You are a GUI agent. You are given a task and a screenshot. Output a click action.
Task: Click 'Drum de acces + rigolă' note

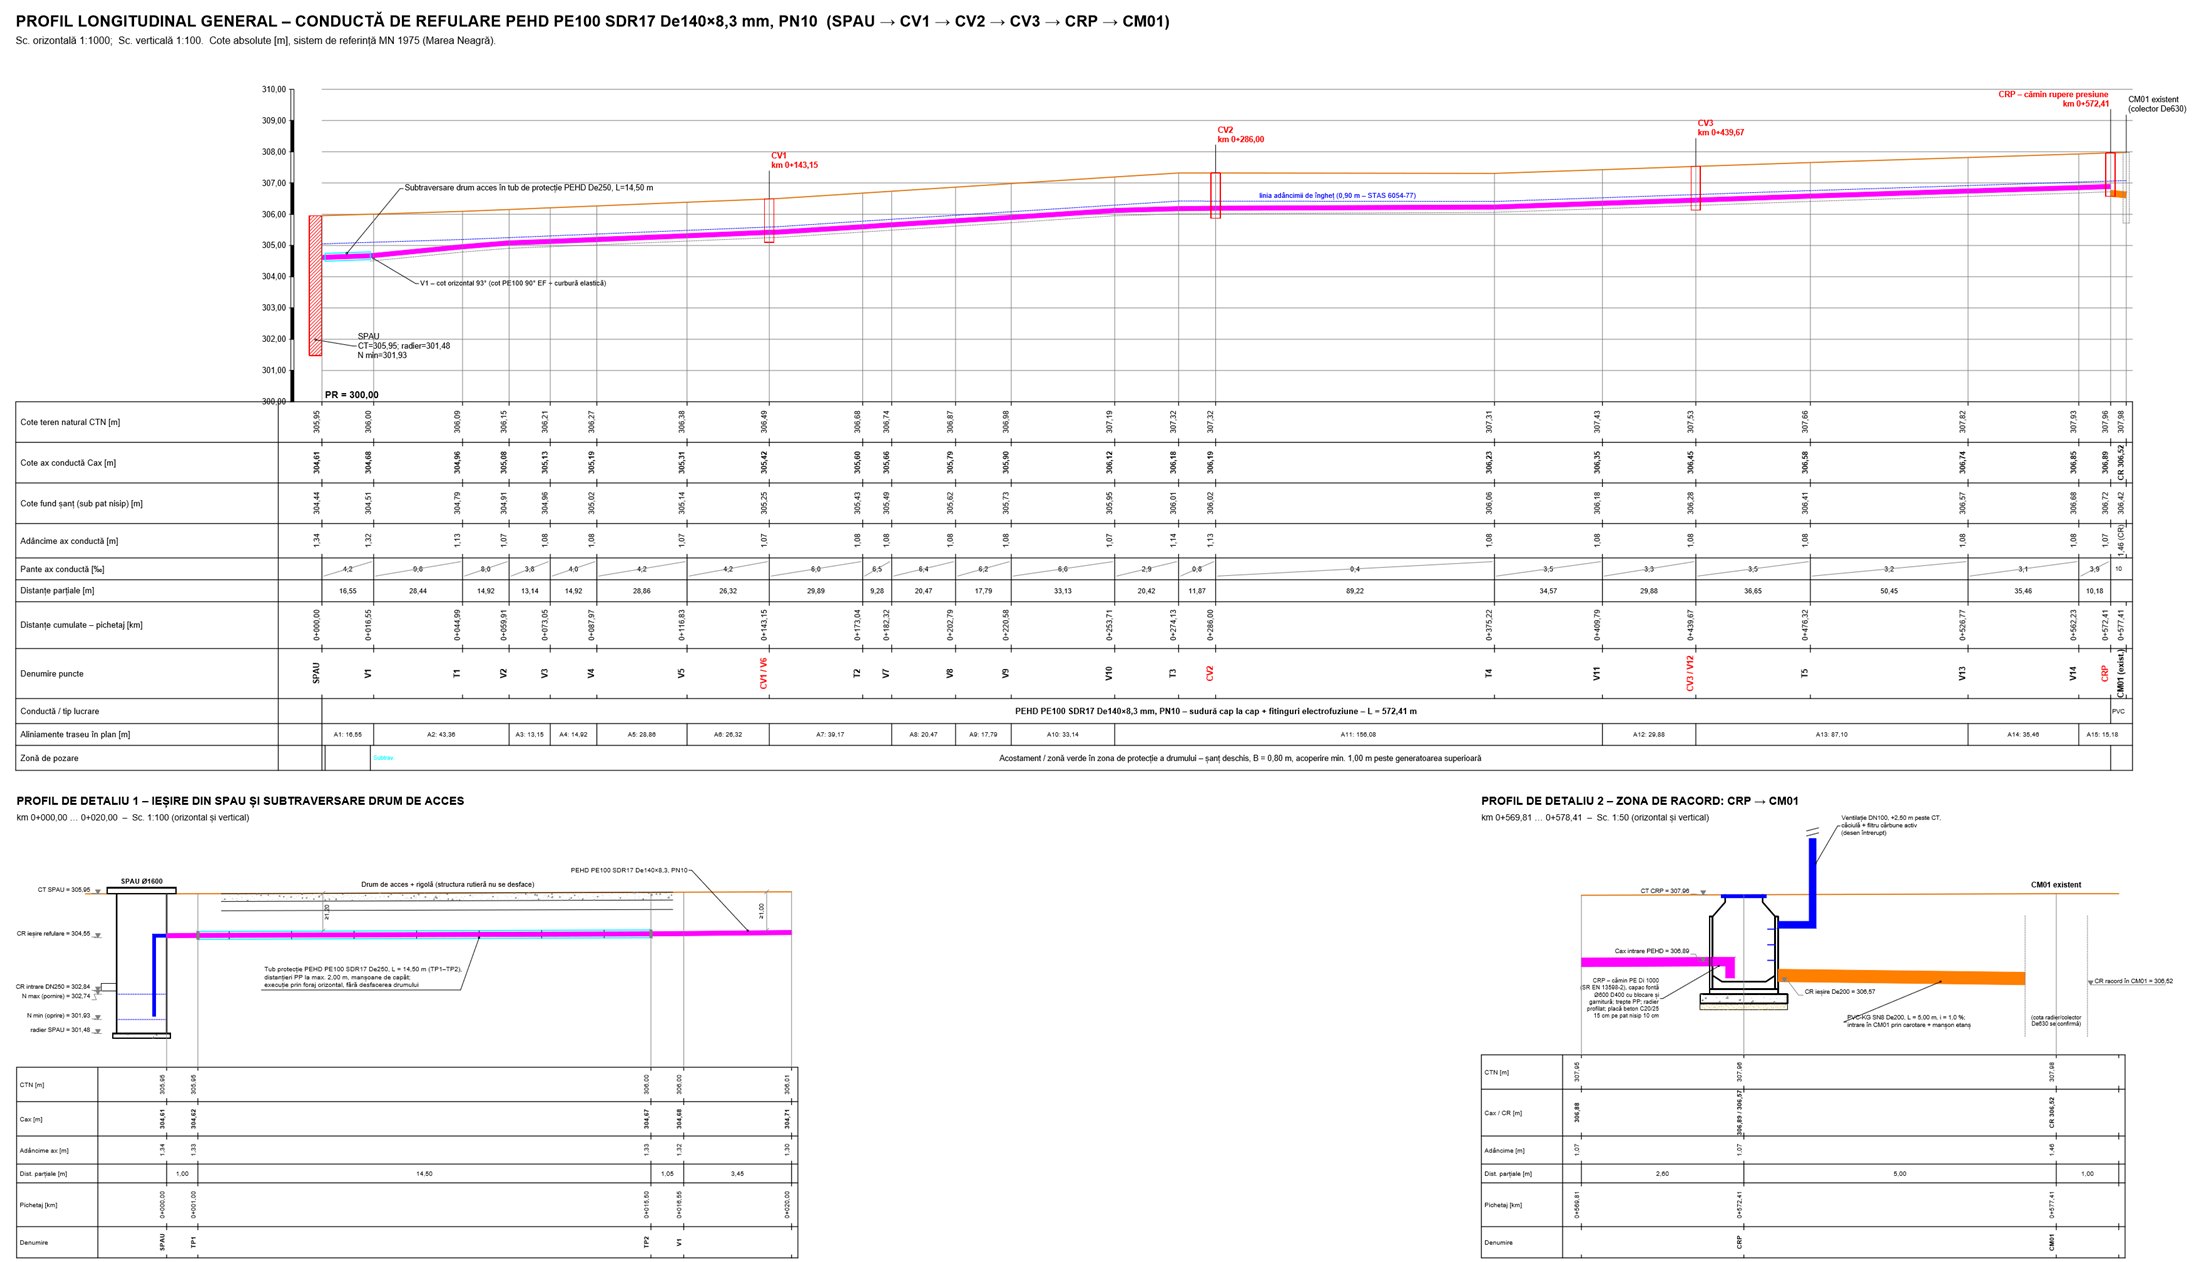click(x=447, y=885)
